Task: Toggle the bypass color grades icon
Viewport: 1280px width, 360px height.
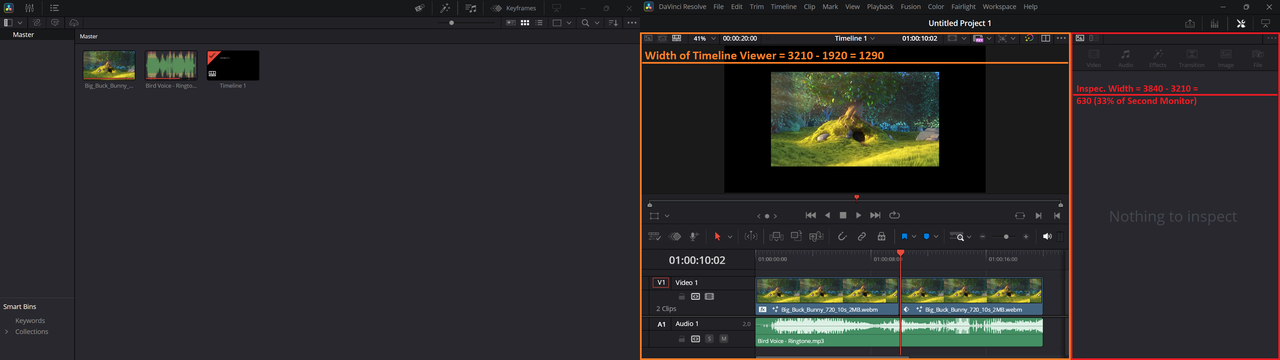Action: click(1029, 38)
